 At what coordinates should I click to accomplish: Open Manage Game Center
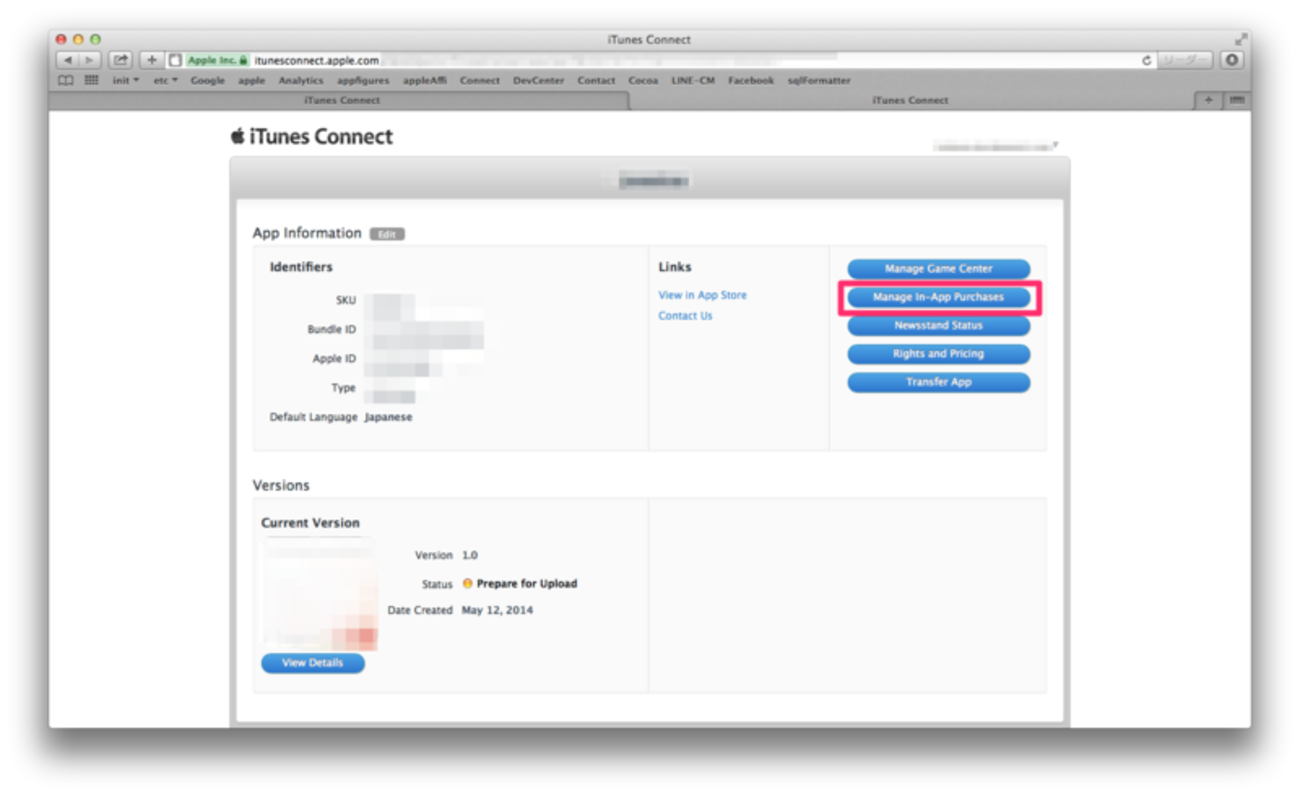[938, 269]
